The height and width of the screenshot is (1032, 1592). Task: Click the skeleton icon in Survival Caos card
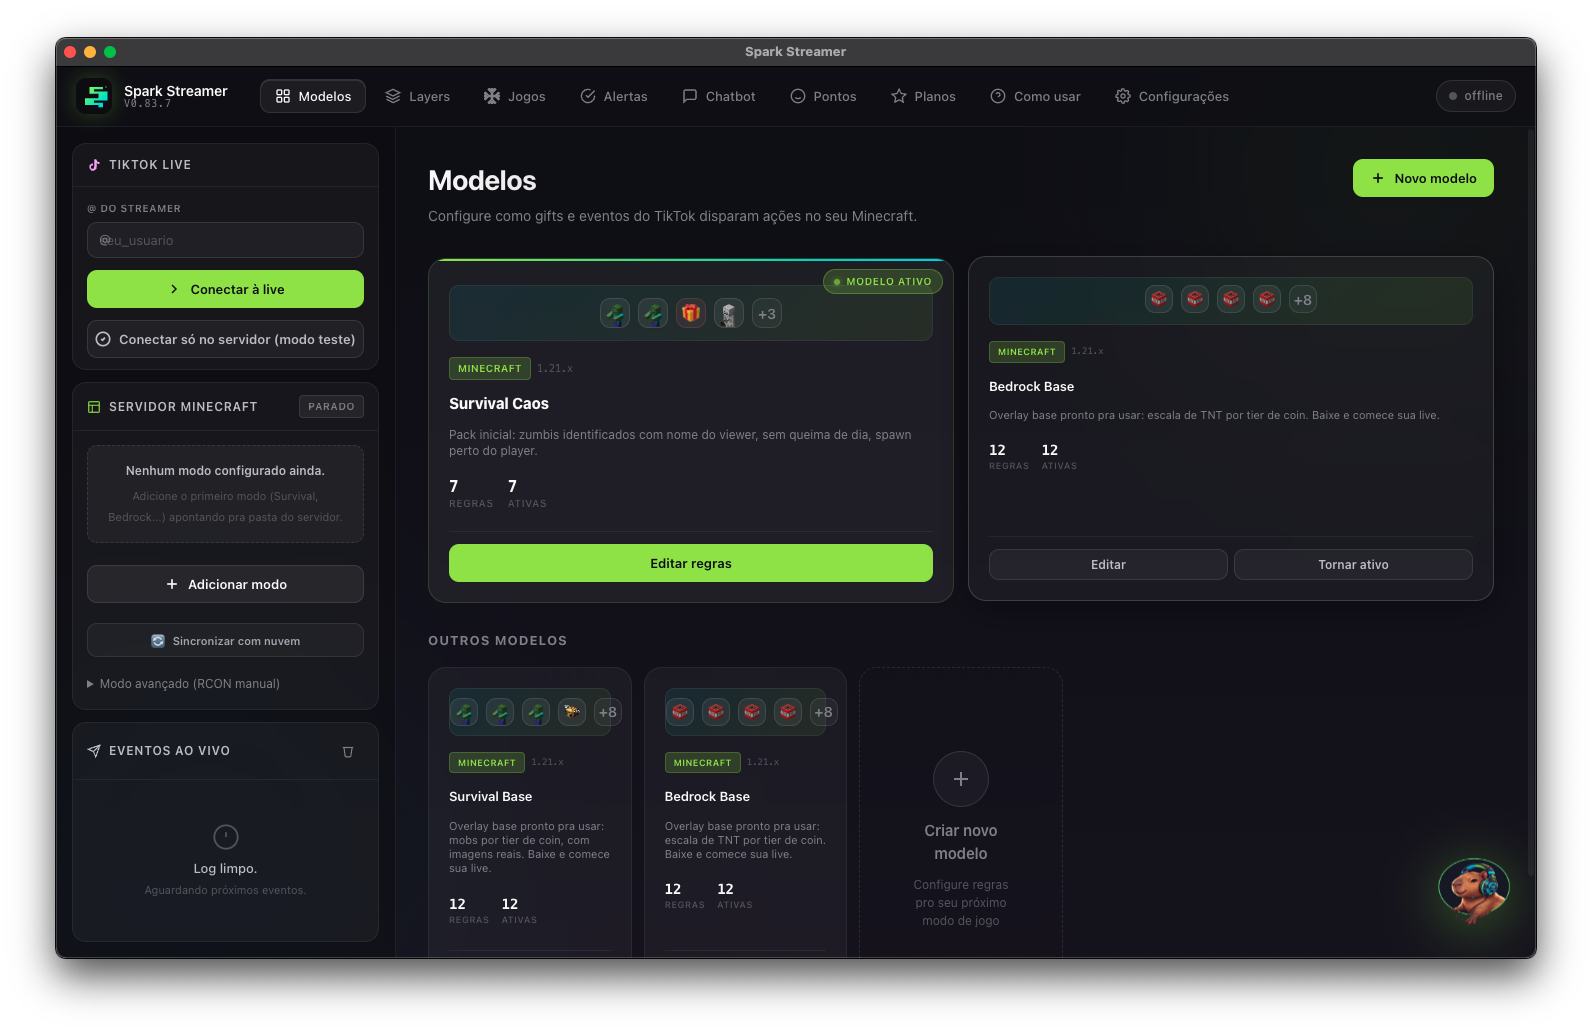click(729, 313)
